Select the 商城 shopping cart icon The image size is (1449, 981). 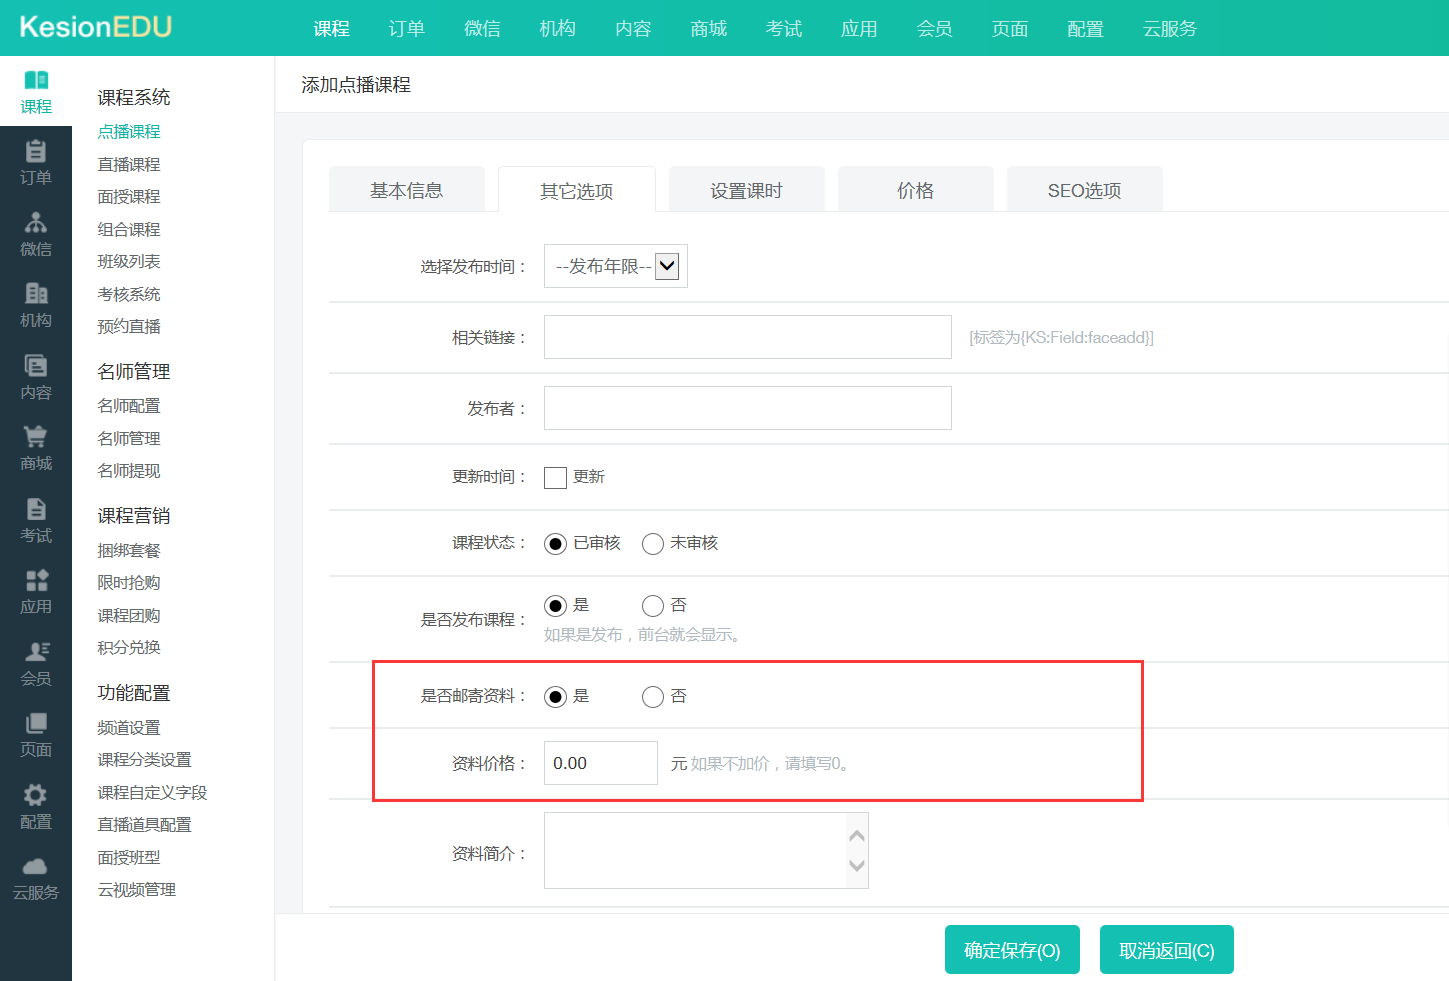tap(36, 438)
